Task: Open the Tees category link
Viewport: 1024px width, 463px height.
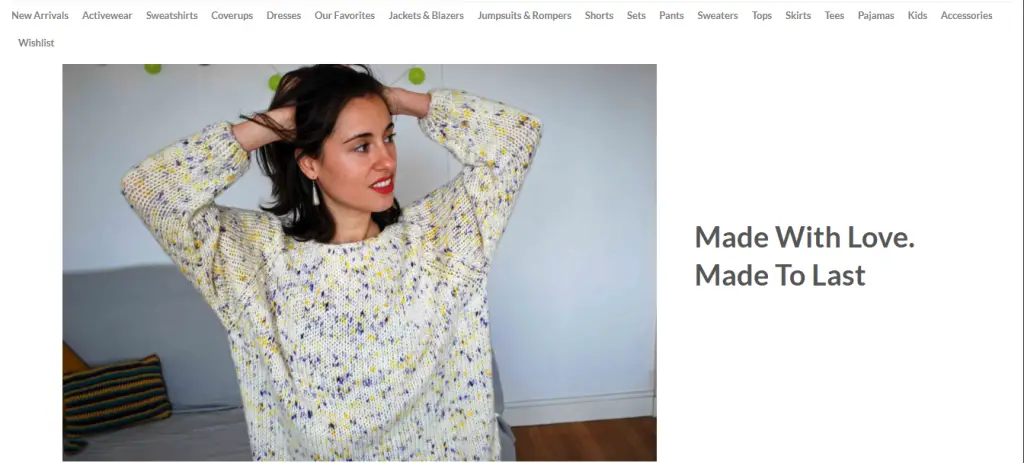Action: pyautogui.click(x=834, y=16)
